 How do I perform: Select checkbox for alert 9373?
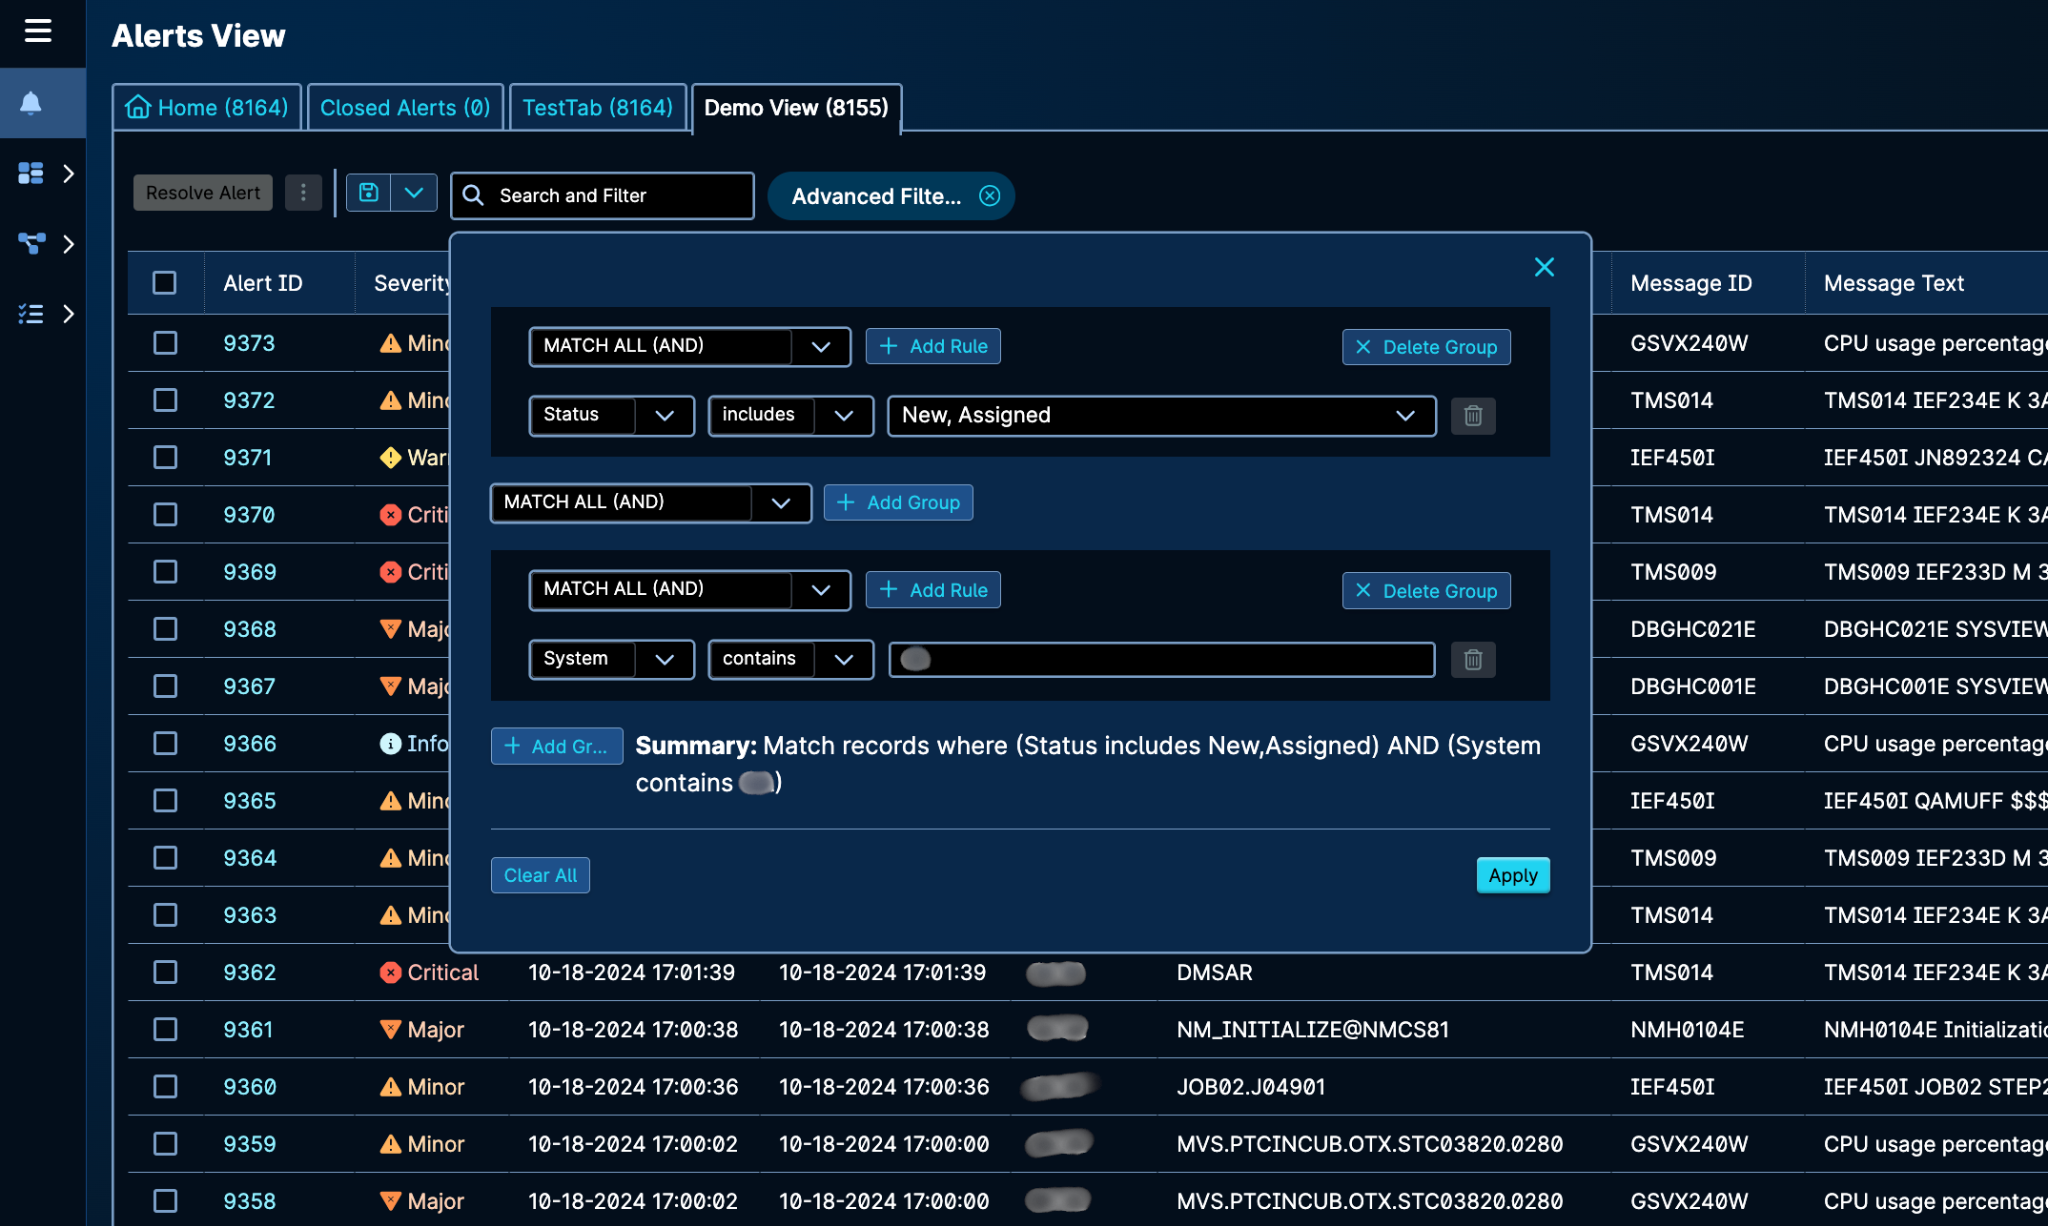(165, 343)
